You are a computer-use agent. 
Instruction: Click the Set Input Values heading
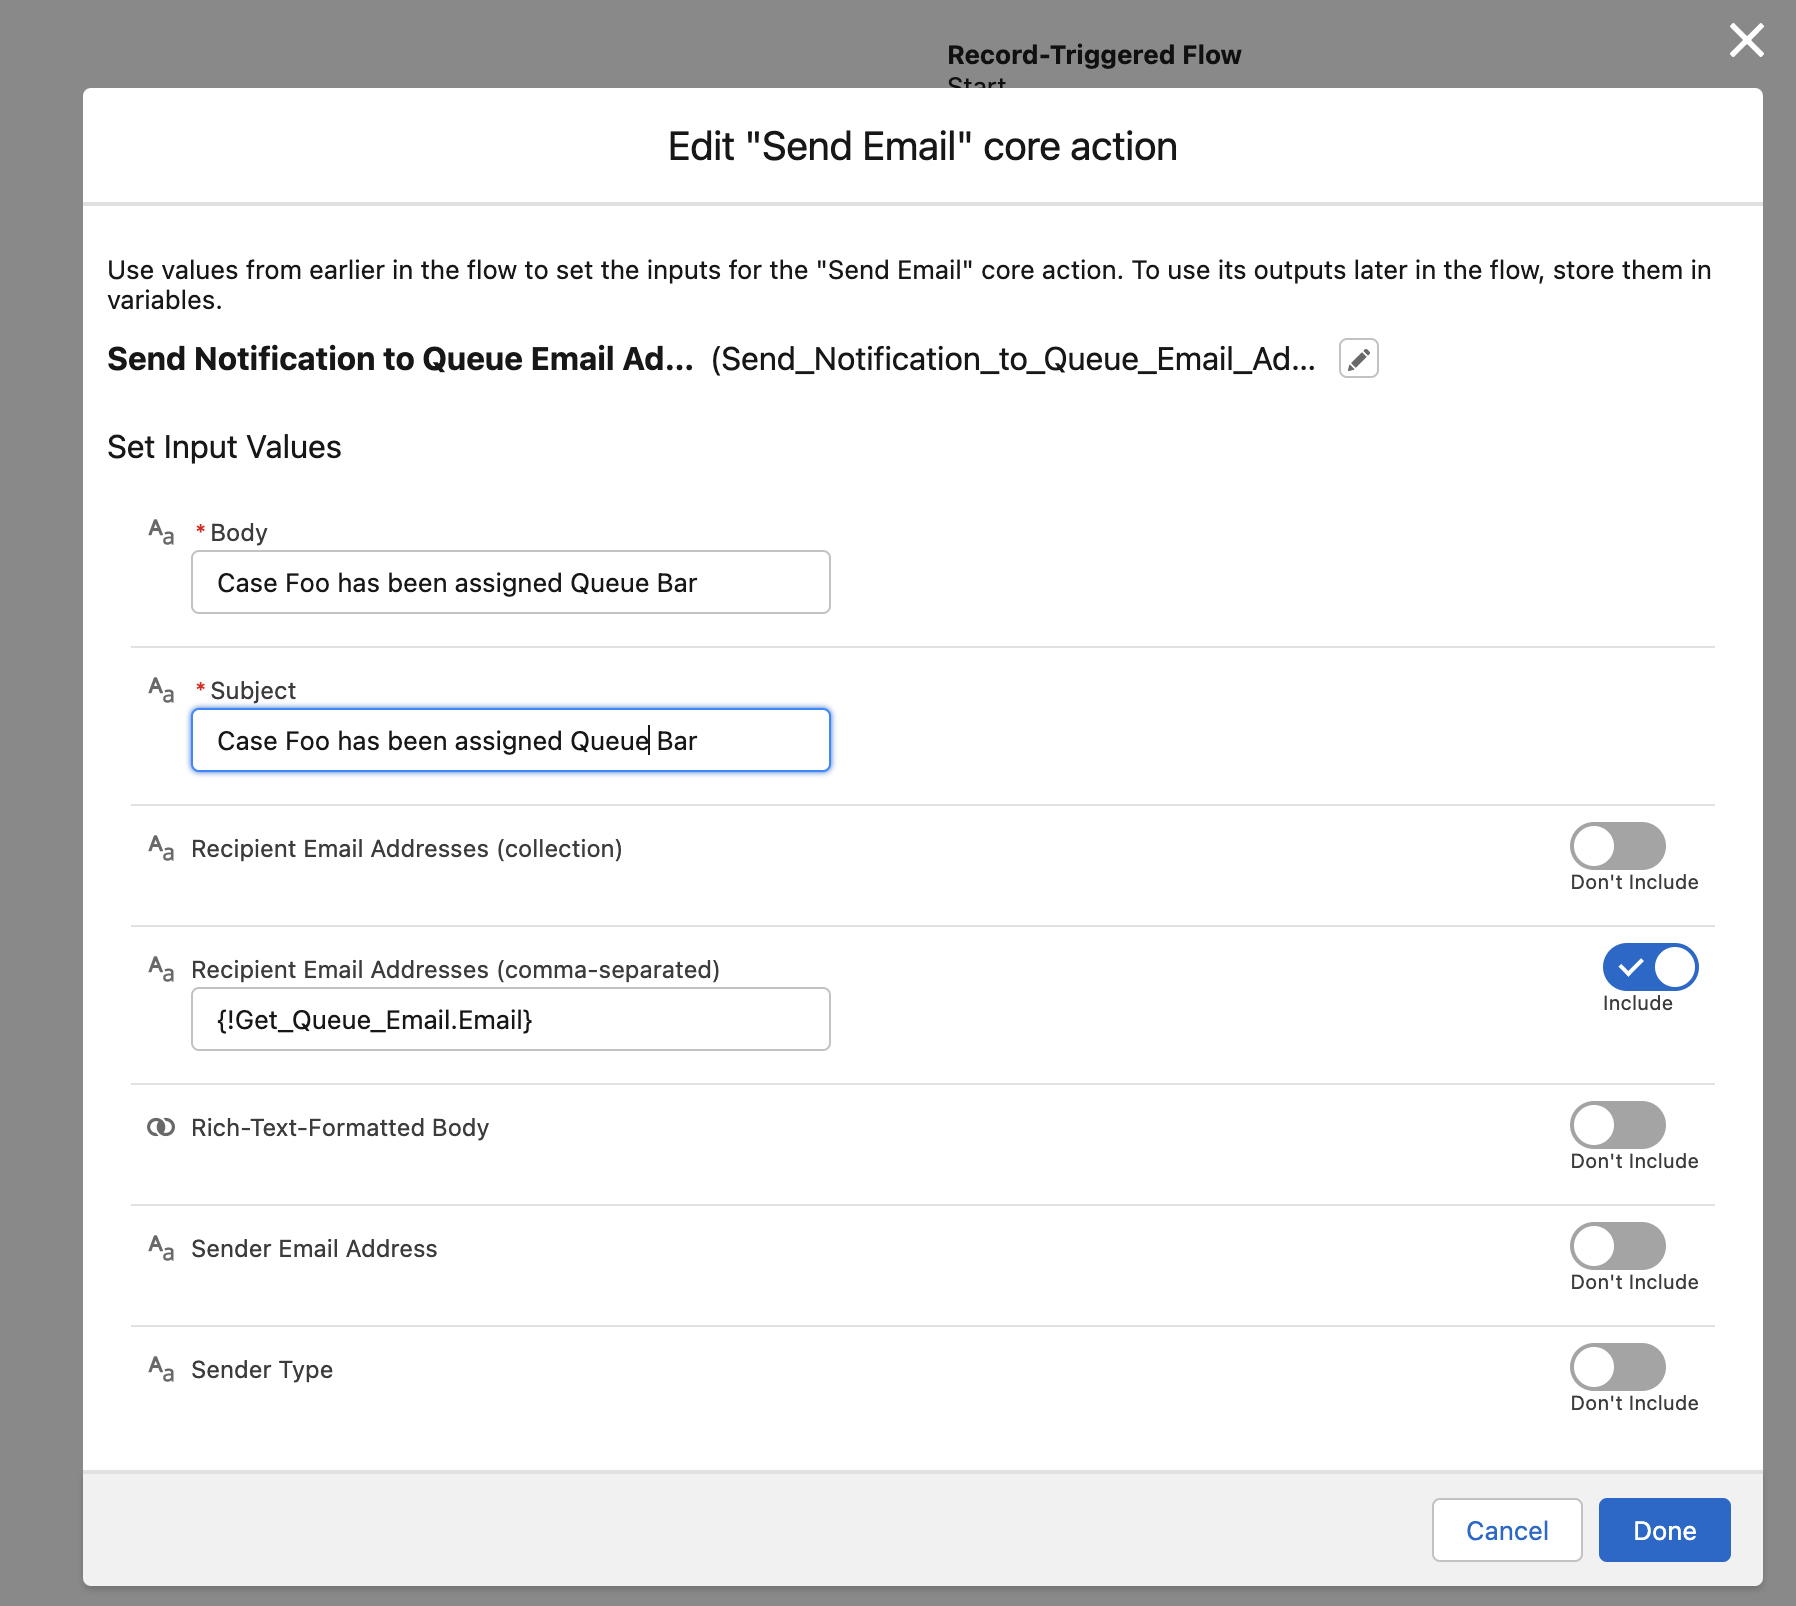(224, 447)
